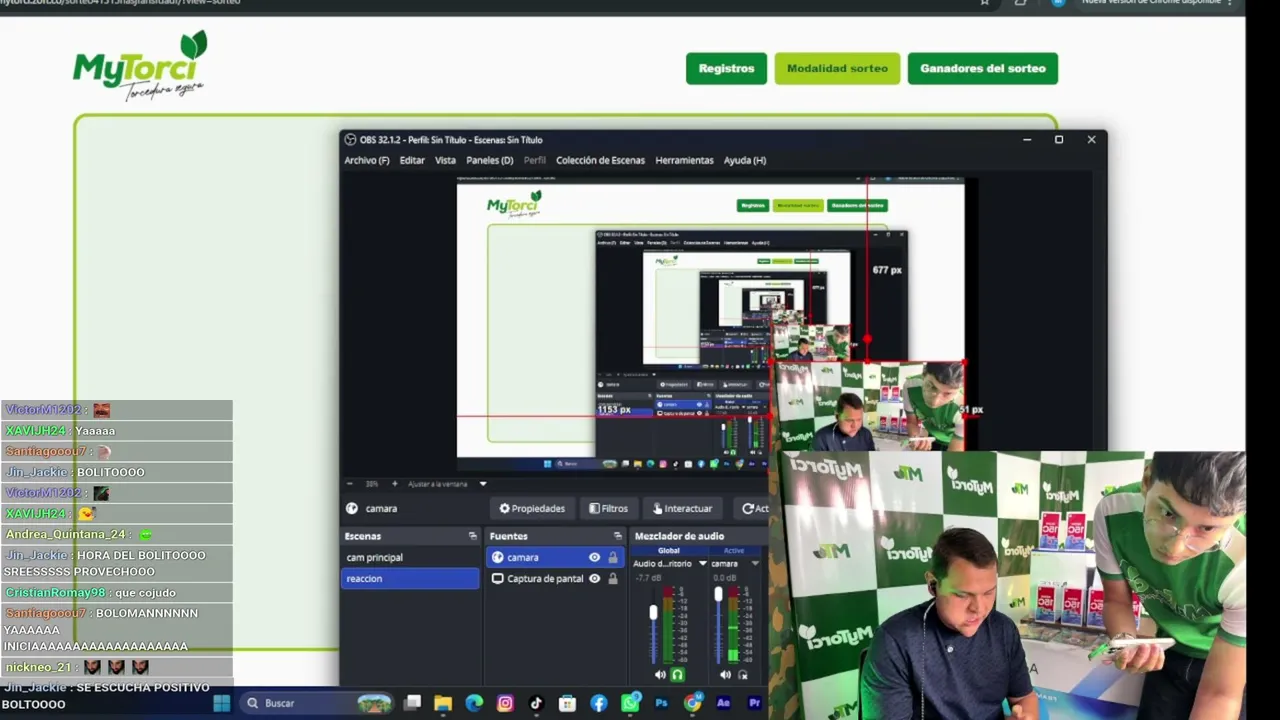The height and width of the screenshot is (720, 1280).
Task: Switch to the Active audio mixer tab
Action: pos(734,550)
